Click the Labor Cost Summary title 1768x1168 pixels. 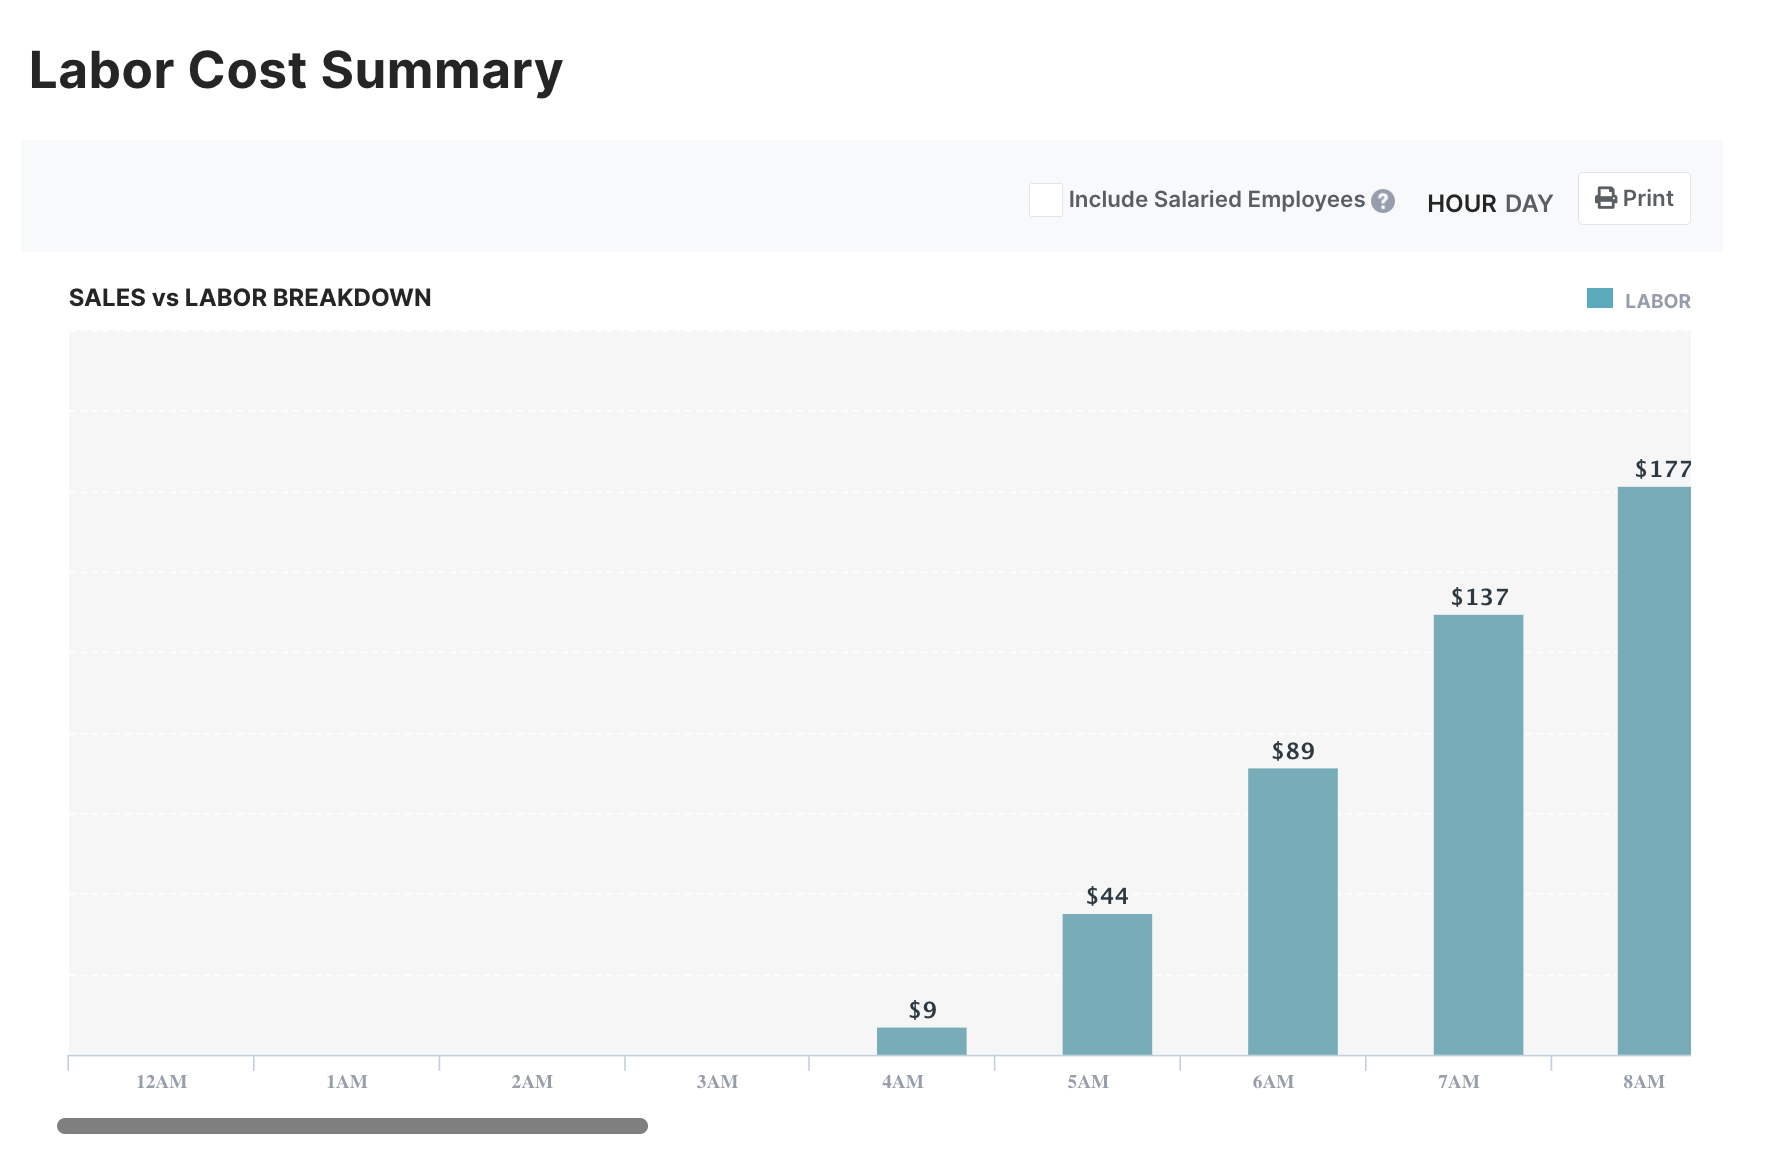pos(296,69)
